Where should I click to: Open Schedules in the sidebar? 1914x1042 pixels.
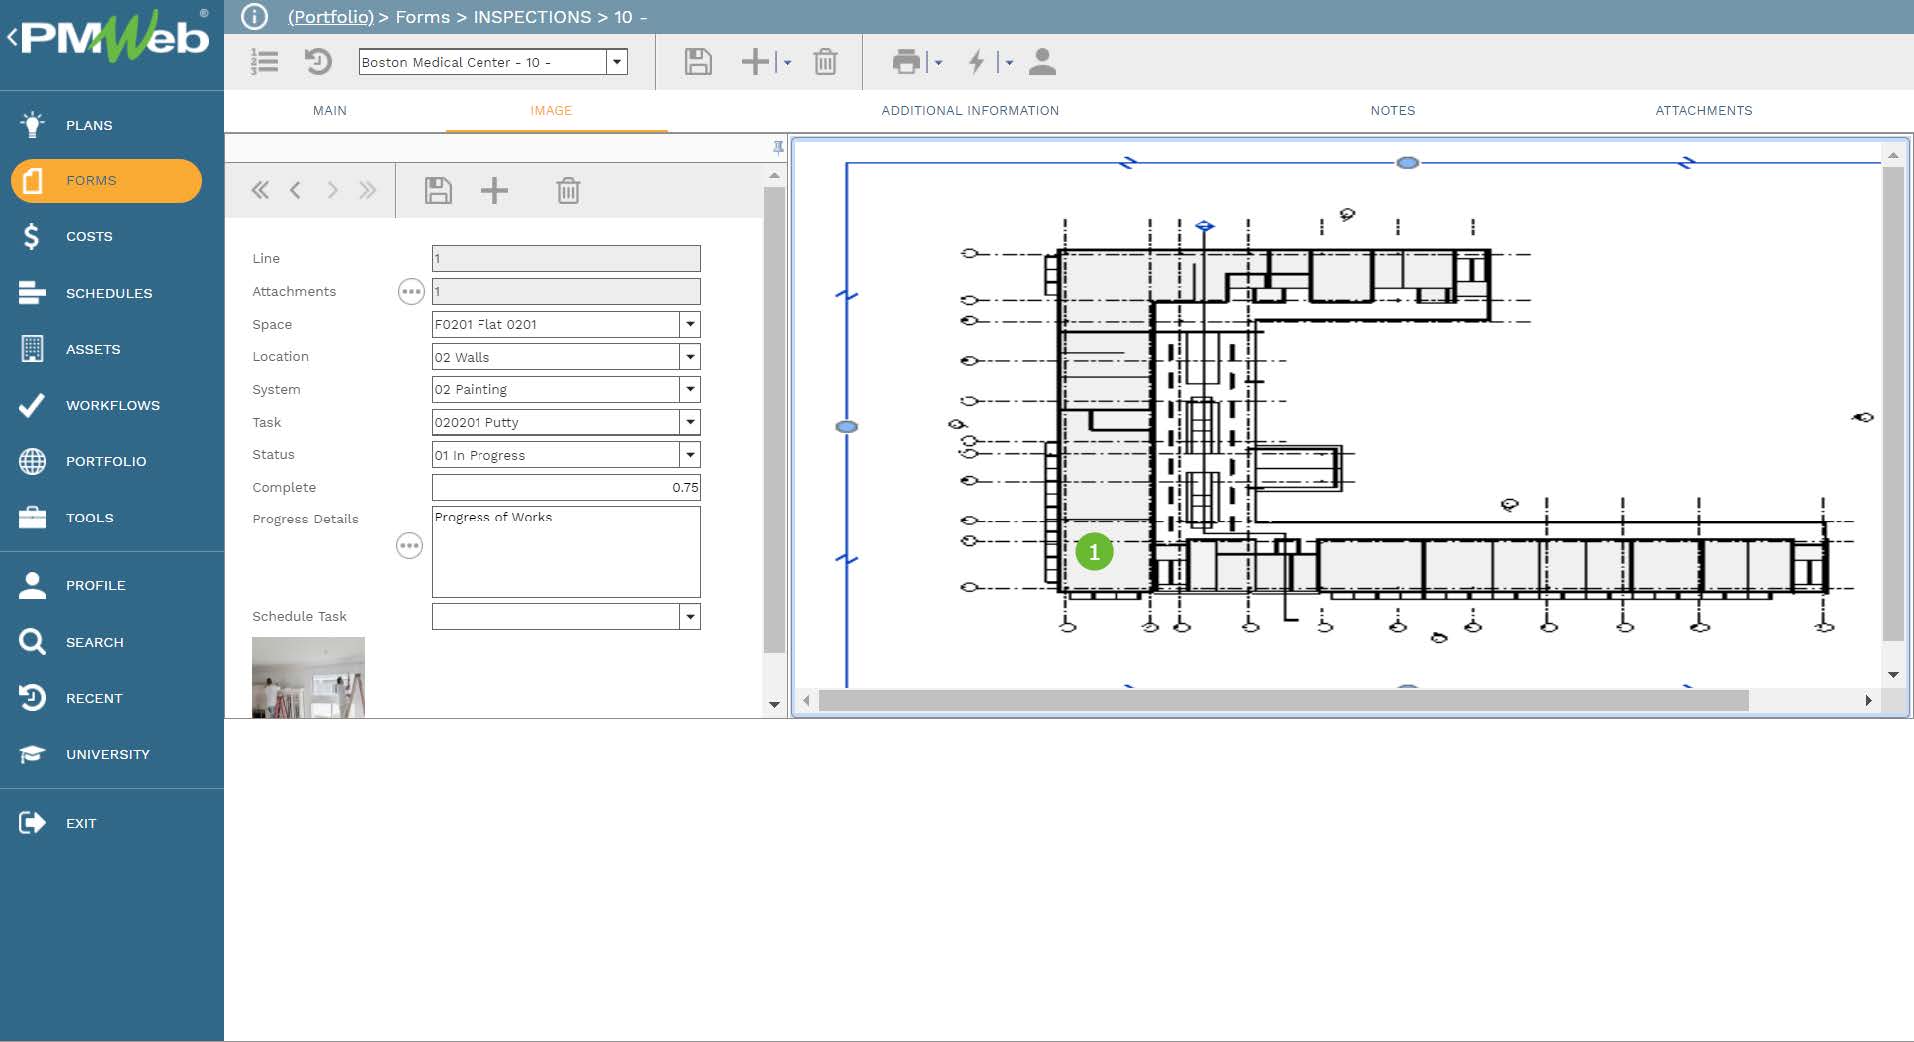point(108,293)
